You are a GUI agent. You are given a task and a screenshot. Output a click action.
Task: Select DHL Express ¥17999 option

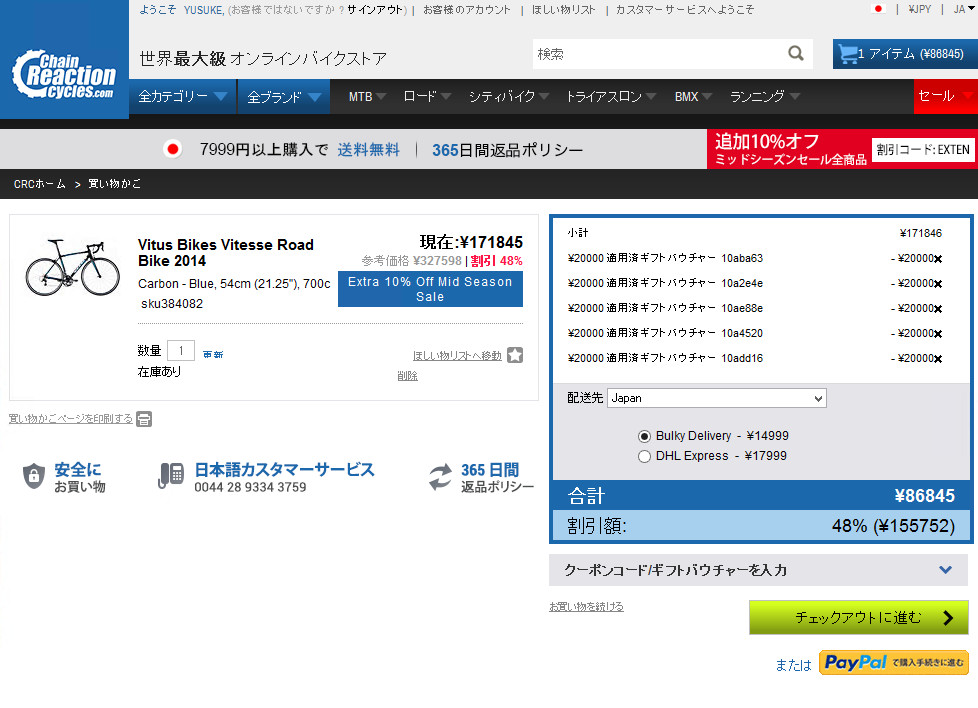644,457
